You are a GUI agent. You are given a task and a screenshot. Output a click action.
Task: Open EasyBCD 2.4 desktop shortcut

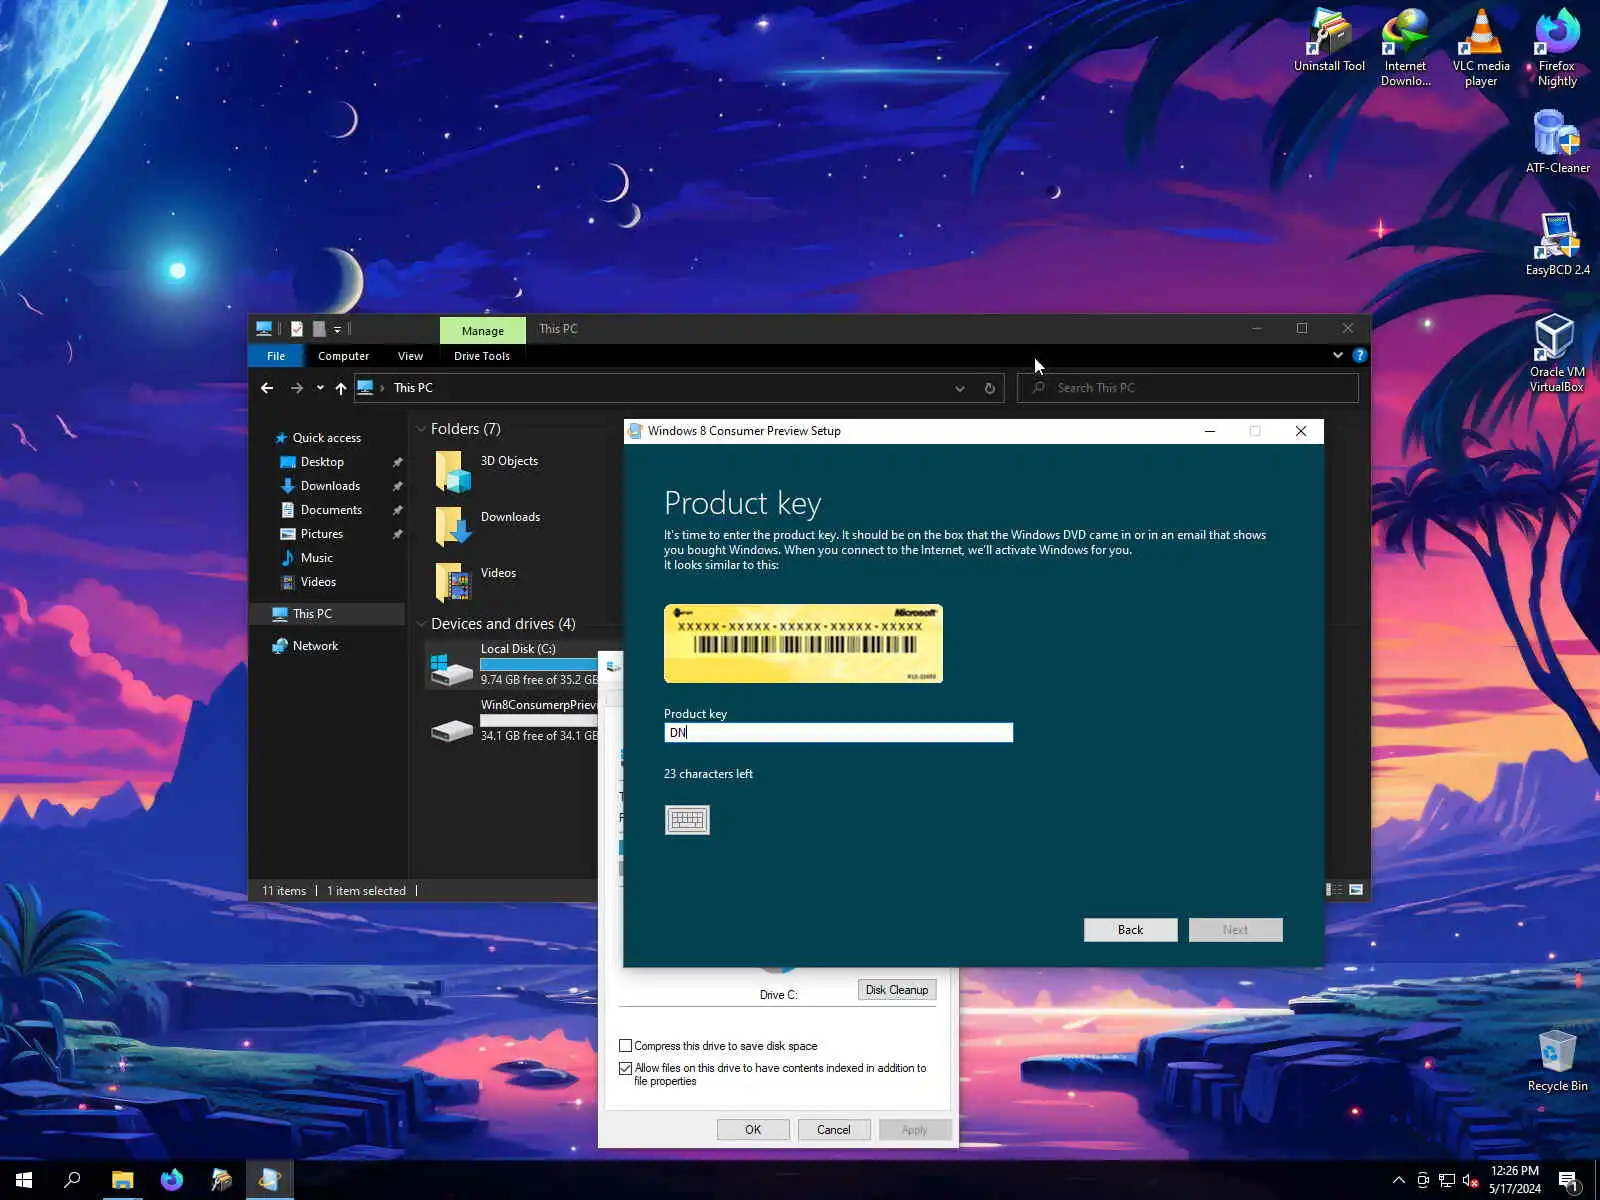[x=1557, y=243]
